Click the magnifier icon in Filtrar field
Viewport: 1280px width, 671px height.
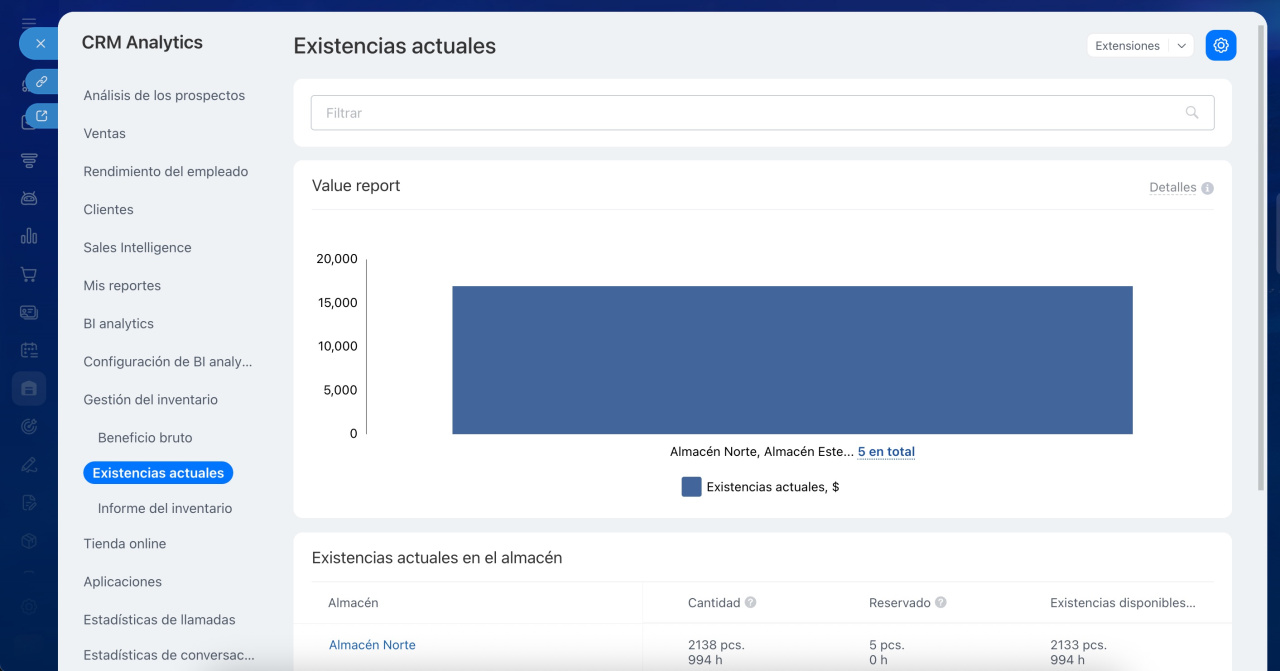pyautogui.click(x=1191, y=113)
